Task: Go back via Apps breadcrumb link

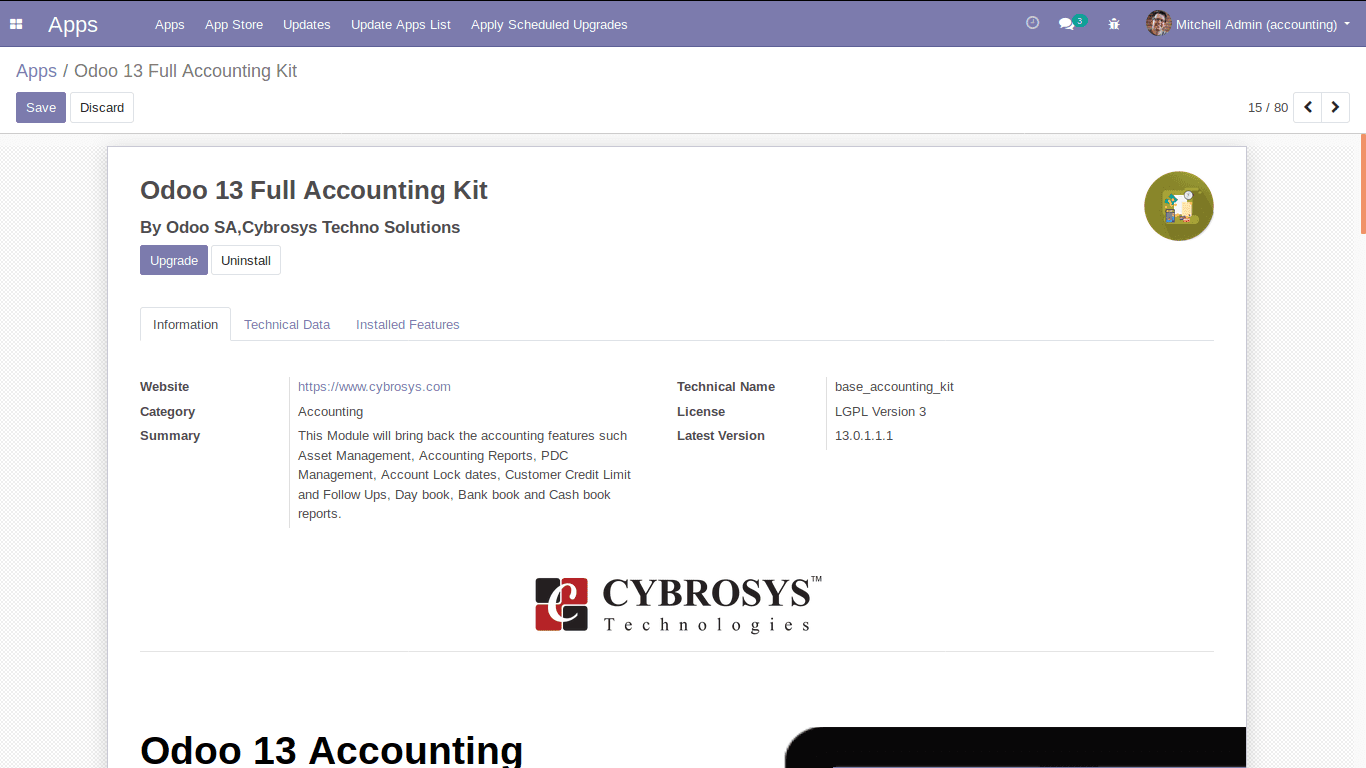Action: point(37,71)
